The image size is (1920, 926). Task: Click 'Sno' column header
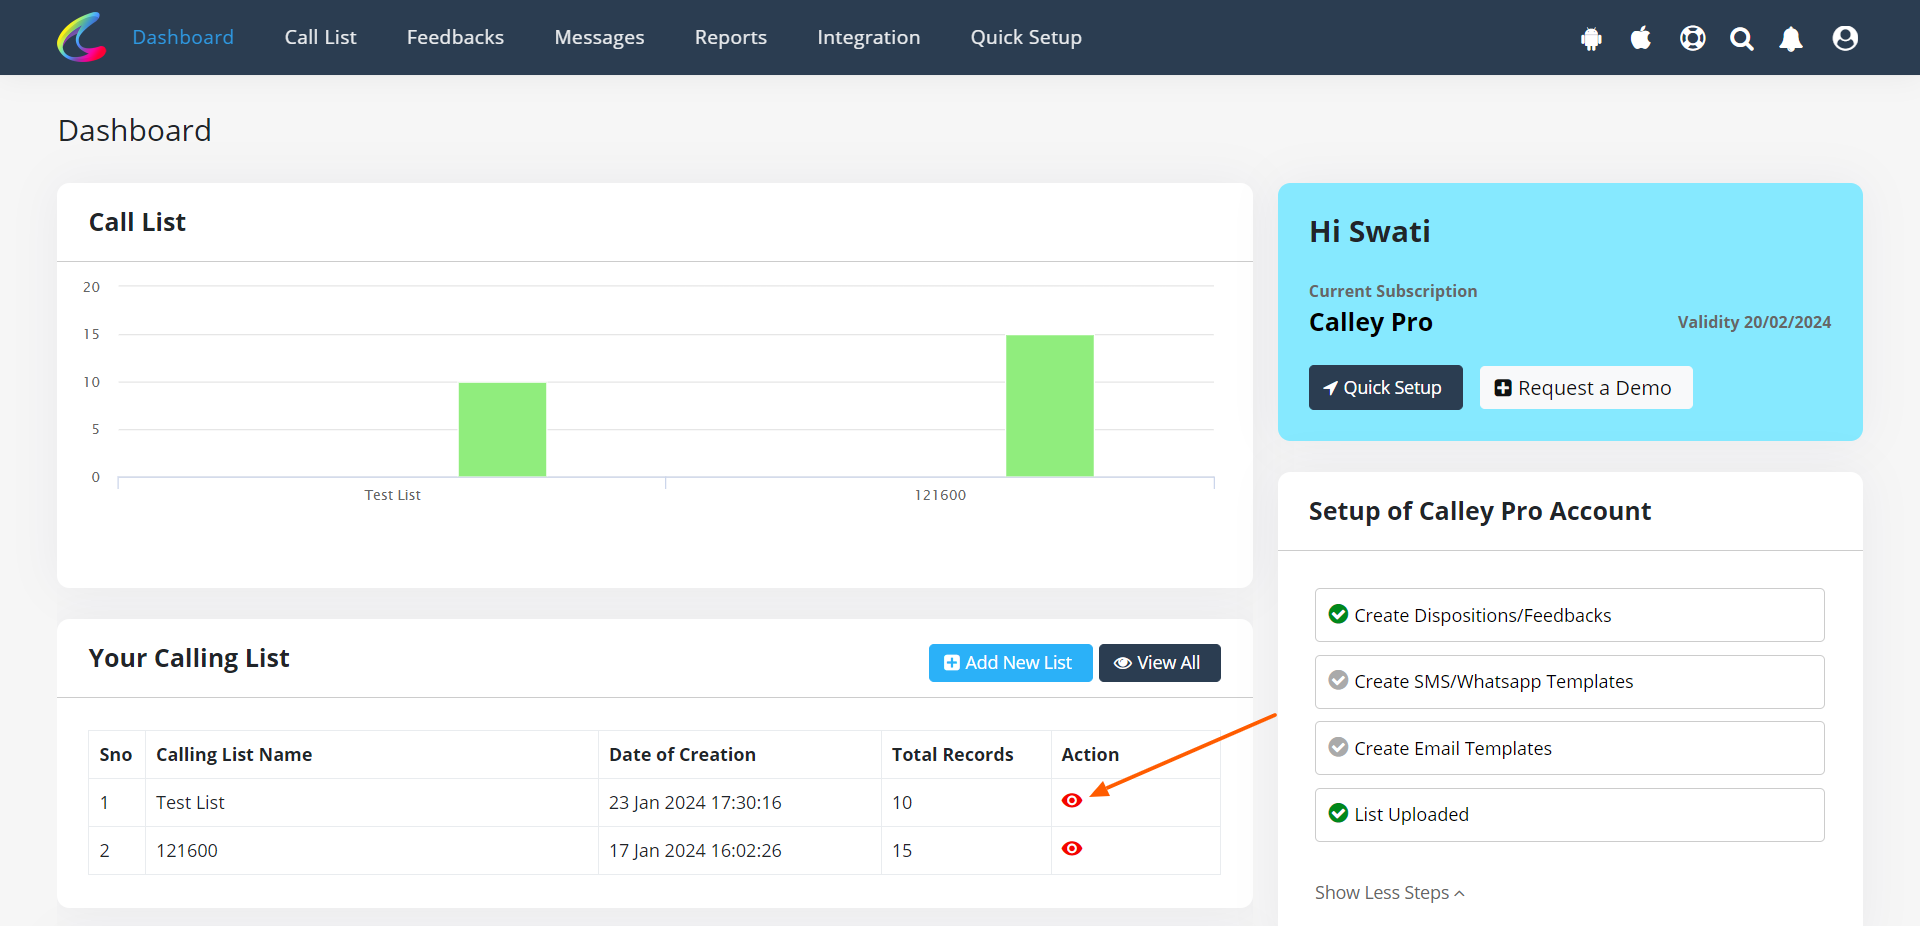click(x=116, y=755)
